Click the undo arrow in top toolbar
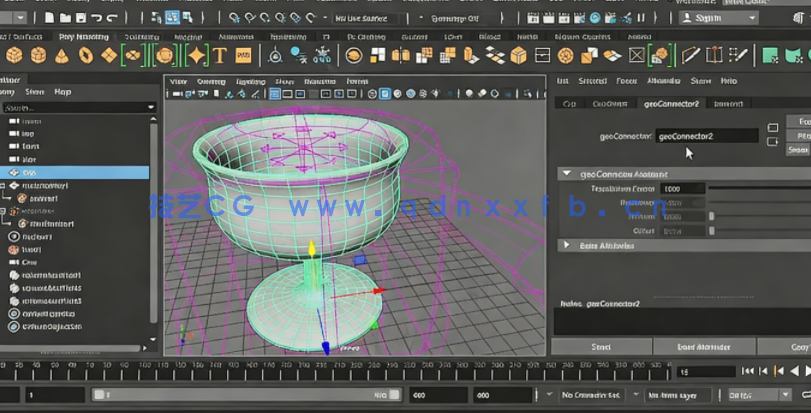 pos(97,18)
